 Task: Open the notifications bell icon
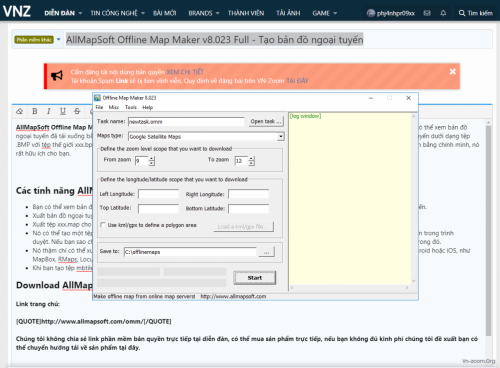tap(443, 13)
